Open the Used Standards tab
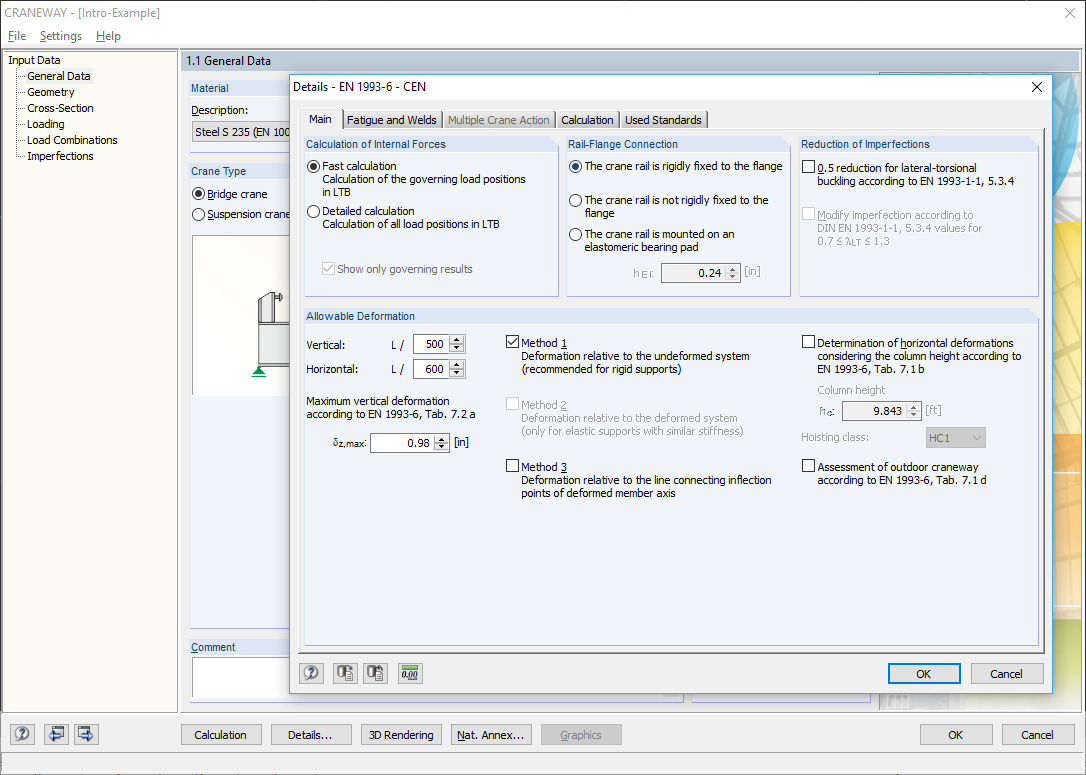Image resolution: width=1086 pixels, height=775 pixels. tap(663, 118)
